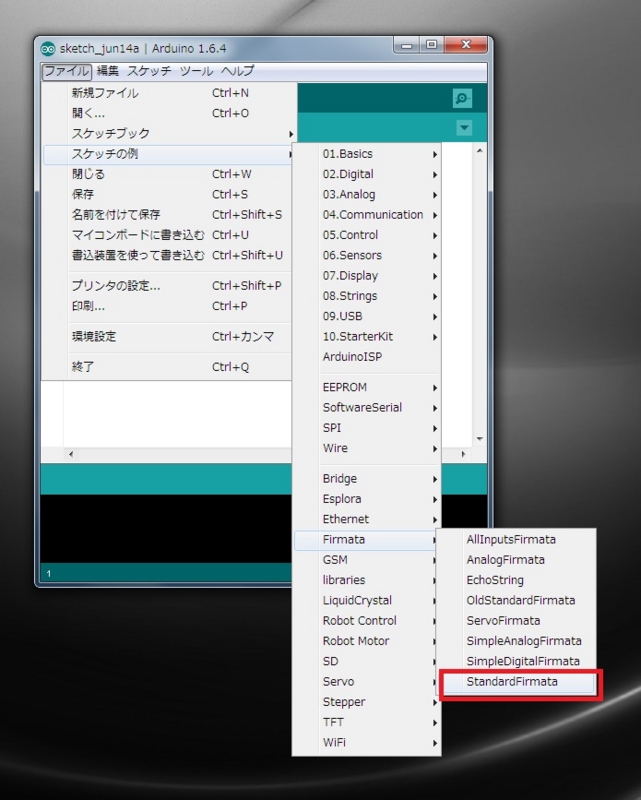Viewport: 641px width, 800px height.
Task: Open the ツール menu
Action: 196,71
